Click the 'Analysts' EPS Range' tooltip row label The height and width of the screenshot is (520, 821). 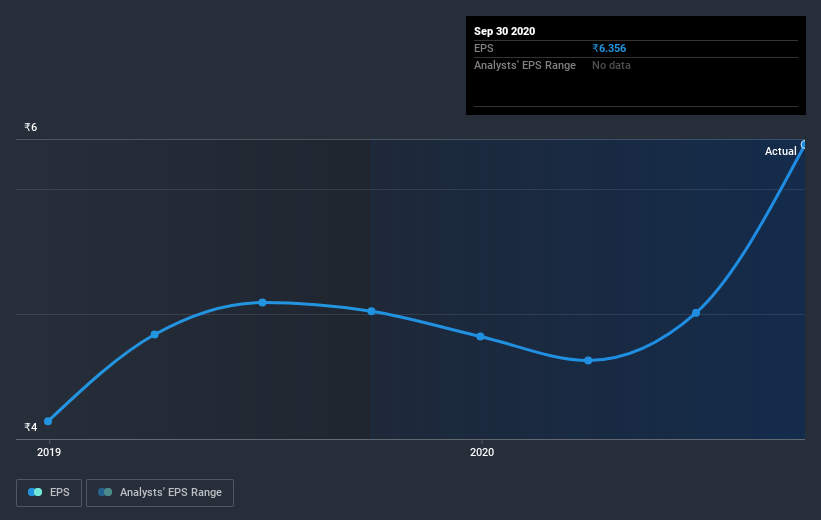point(525,65)
